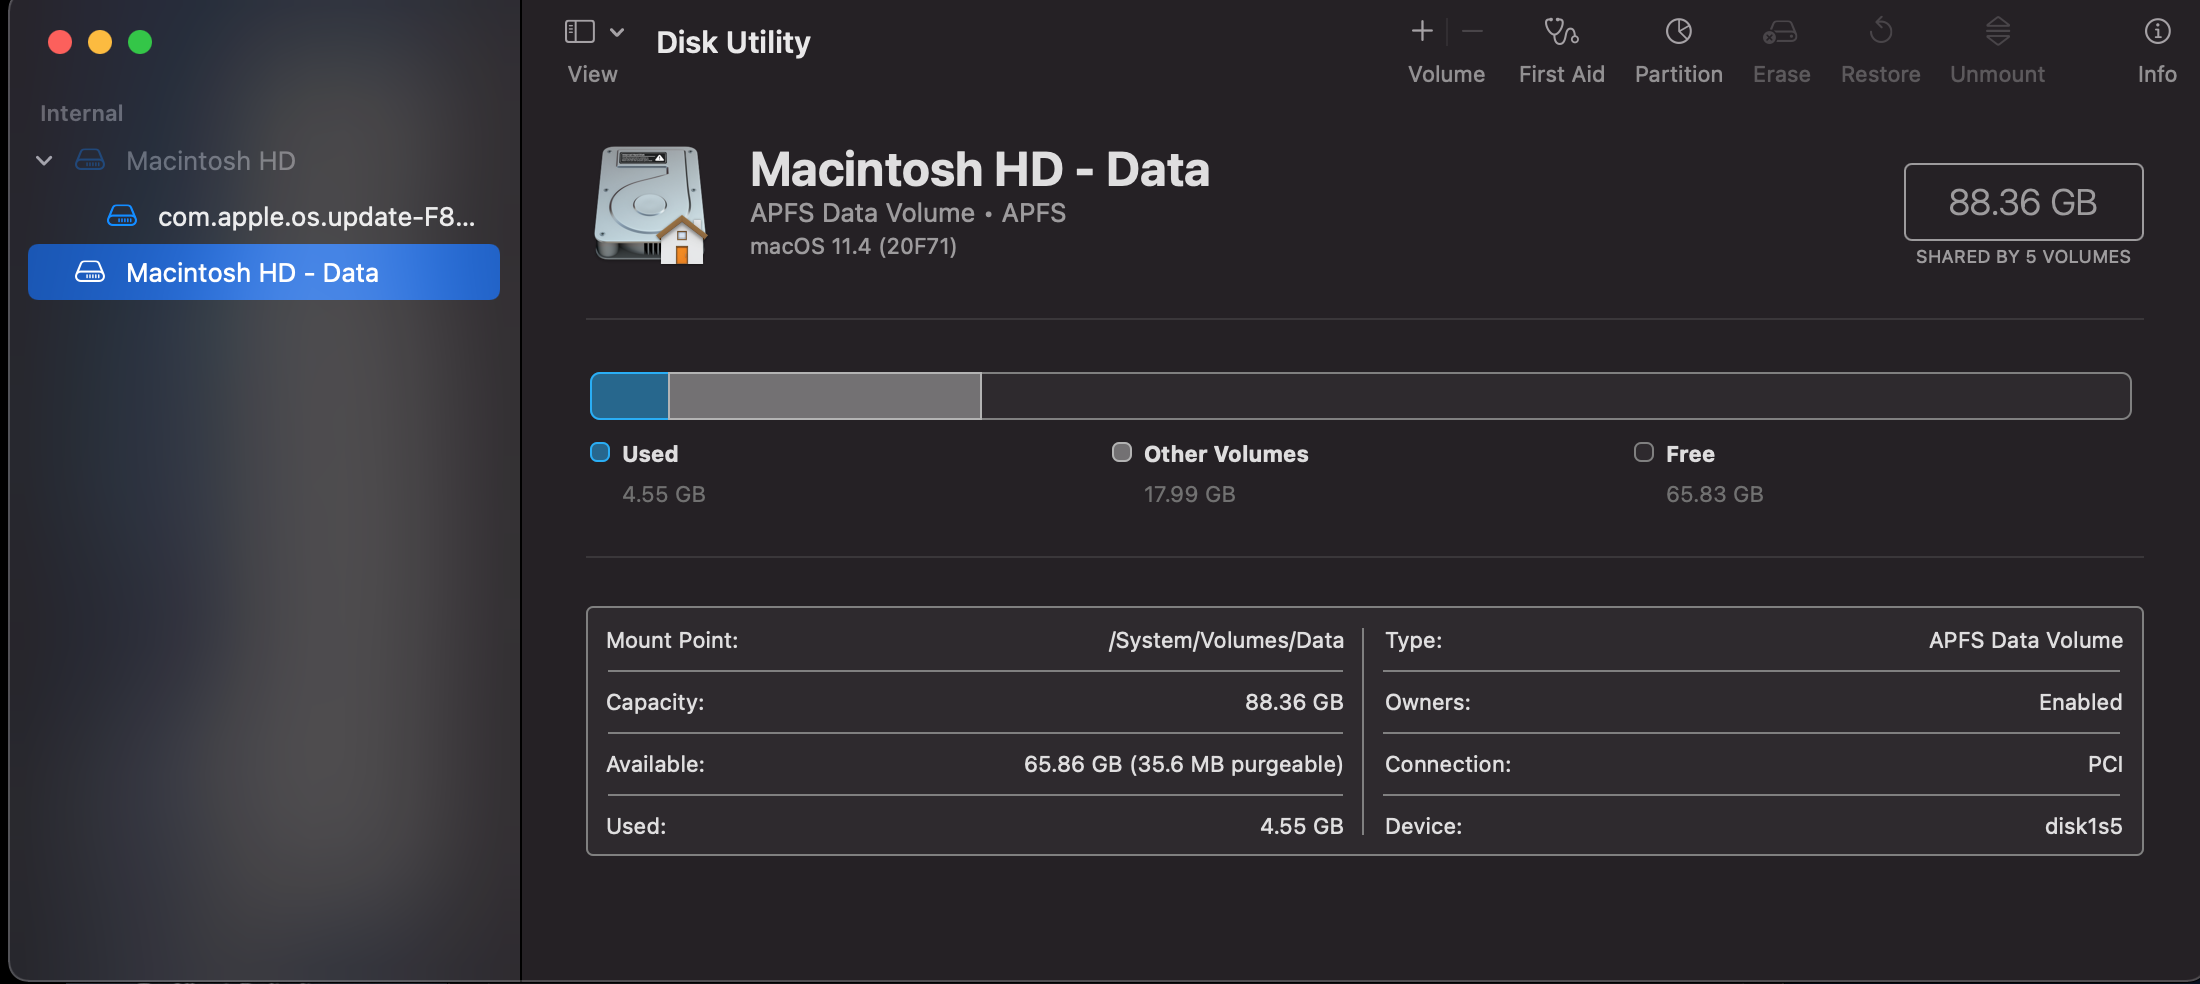Image resolution: width=2200 pixels, height=984 pixels.
Task: Select Macintosh HD - Data volume
Action: pyautogui.click(x=252, y=273)
